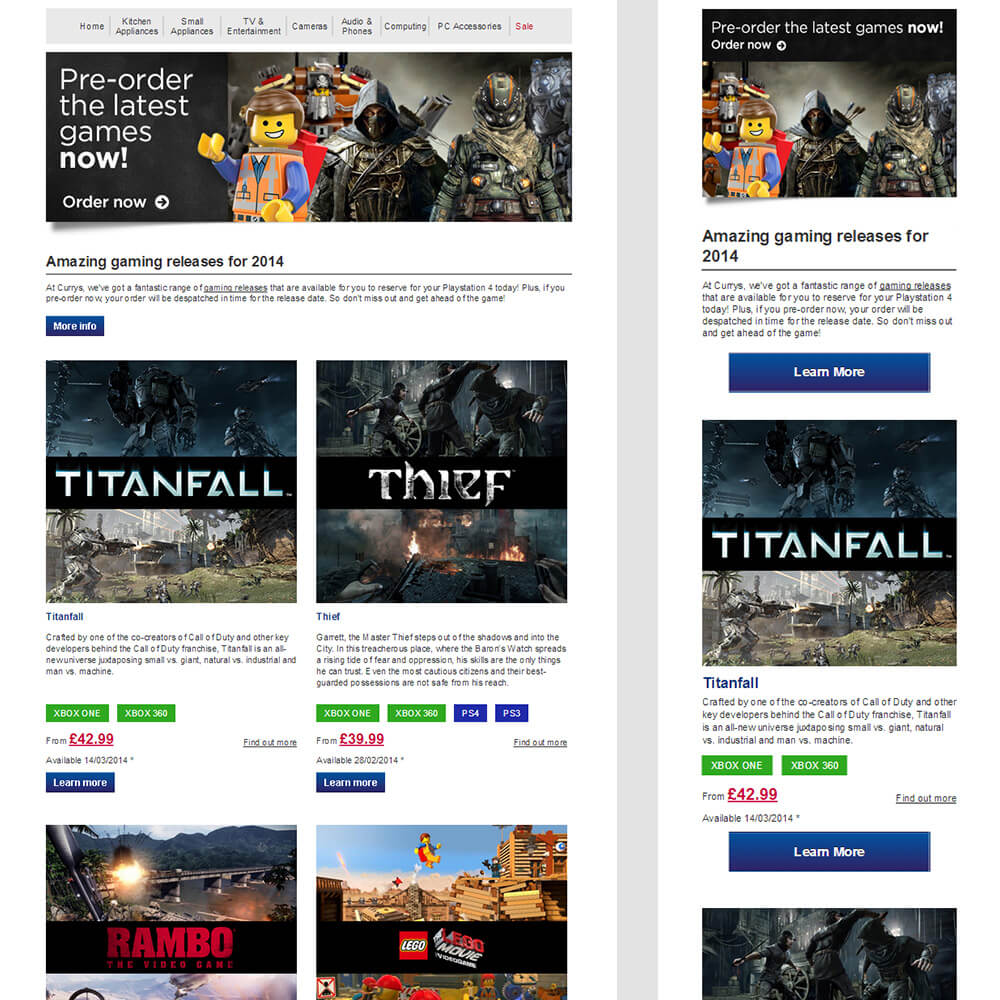Open TV & Entertainment navigation item

pyautogui.click(x=254, y=26)
